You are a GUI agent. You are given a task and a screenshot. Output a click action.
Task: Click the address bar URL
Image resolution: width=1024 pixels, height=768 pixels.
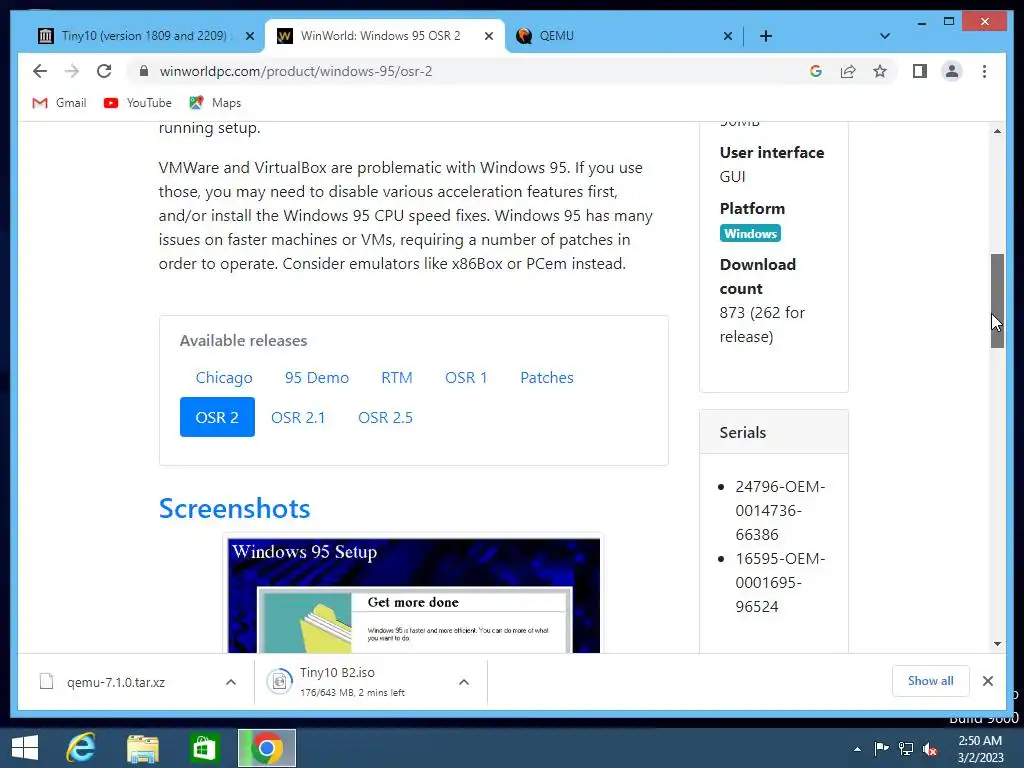click(296, 71)
